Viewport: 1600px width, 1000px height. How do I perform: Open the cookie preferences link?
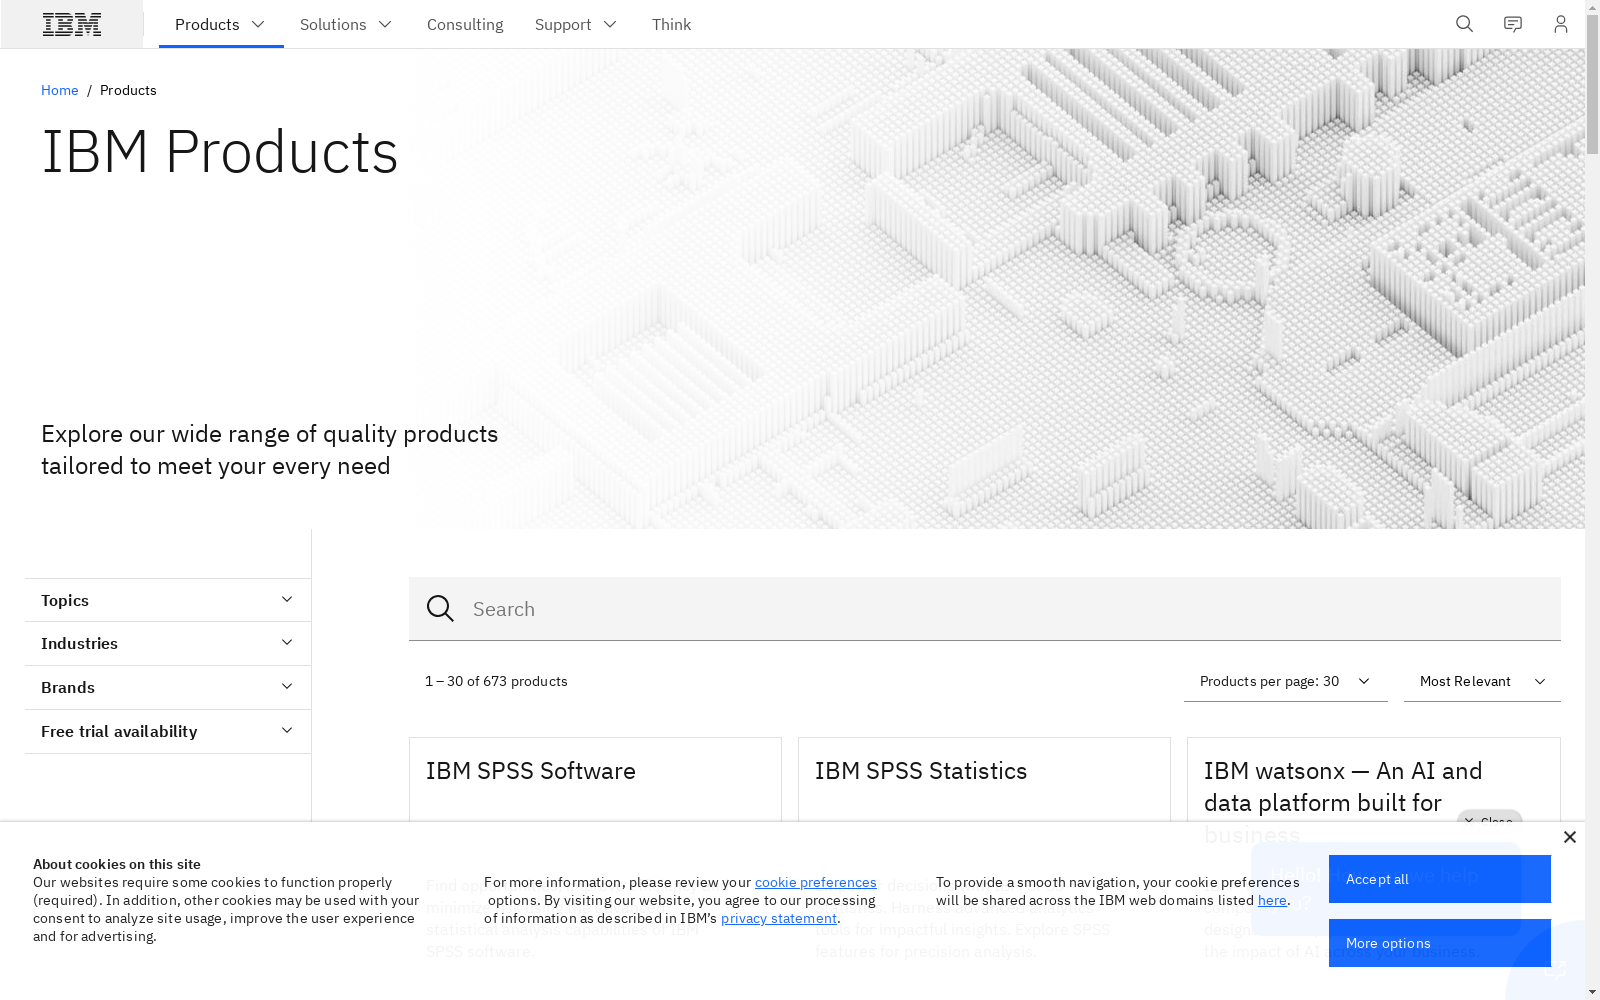coord(816,882)
